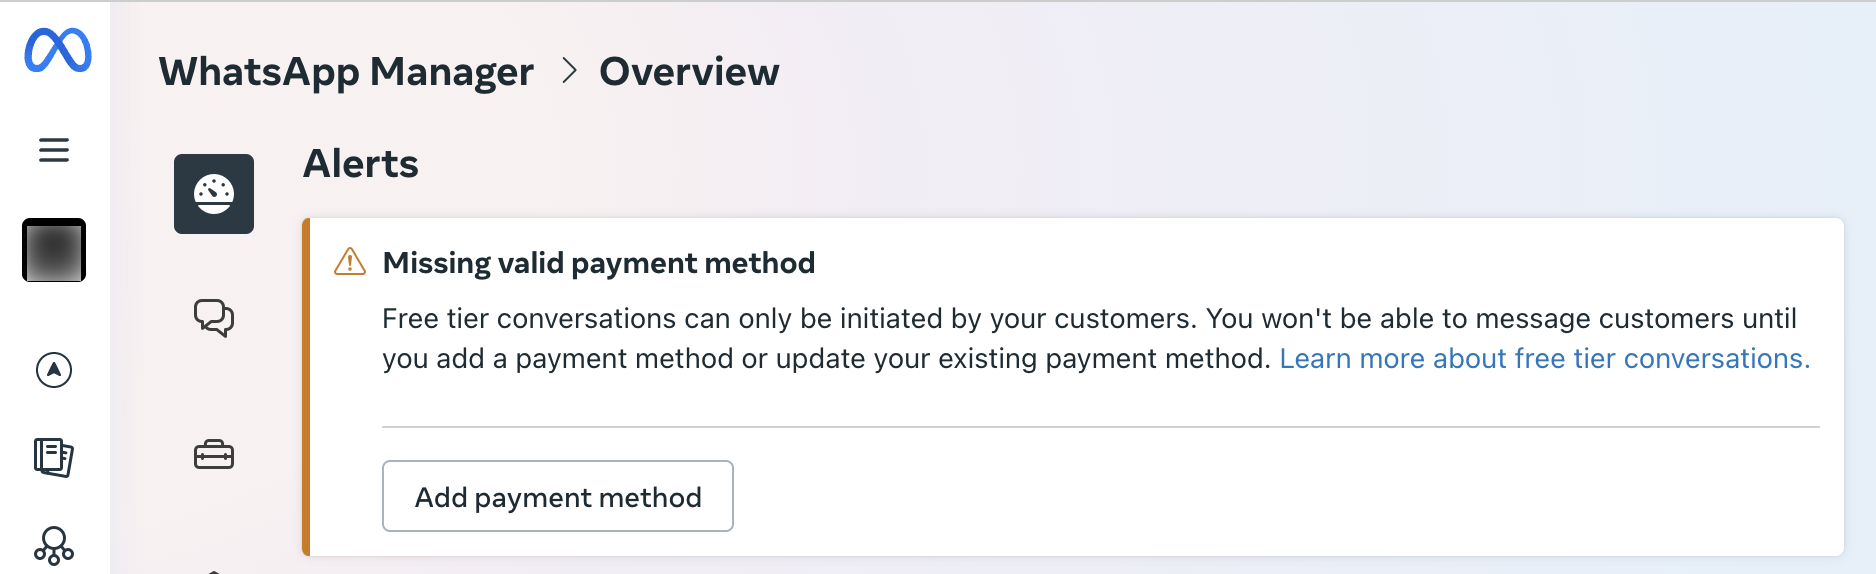
Task: Open the chat bubbles conversations icon
Action: coord(214,318)
